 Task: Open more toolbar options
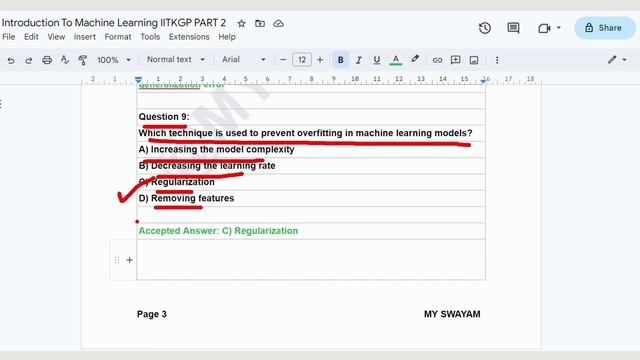(x=497, y=60)
